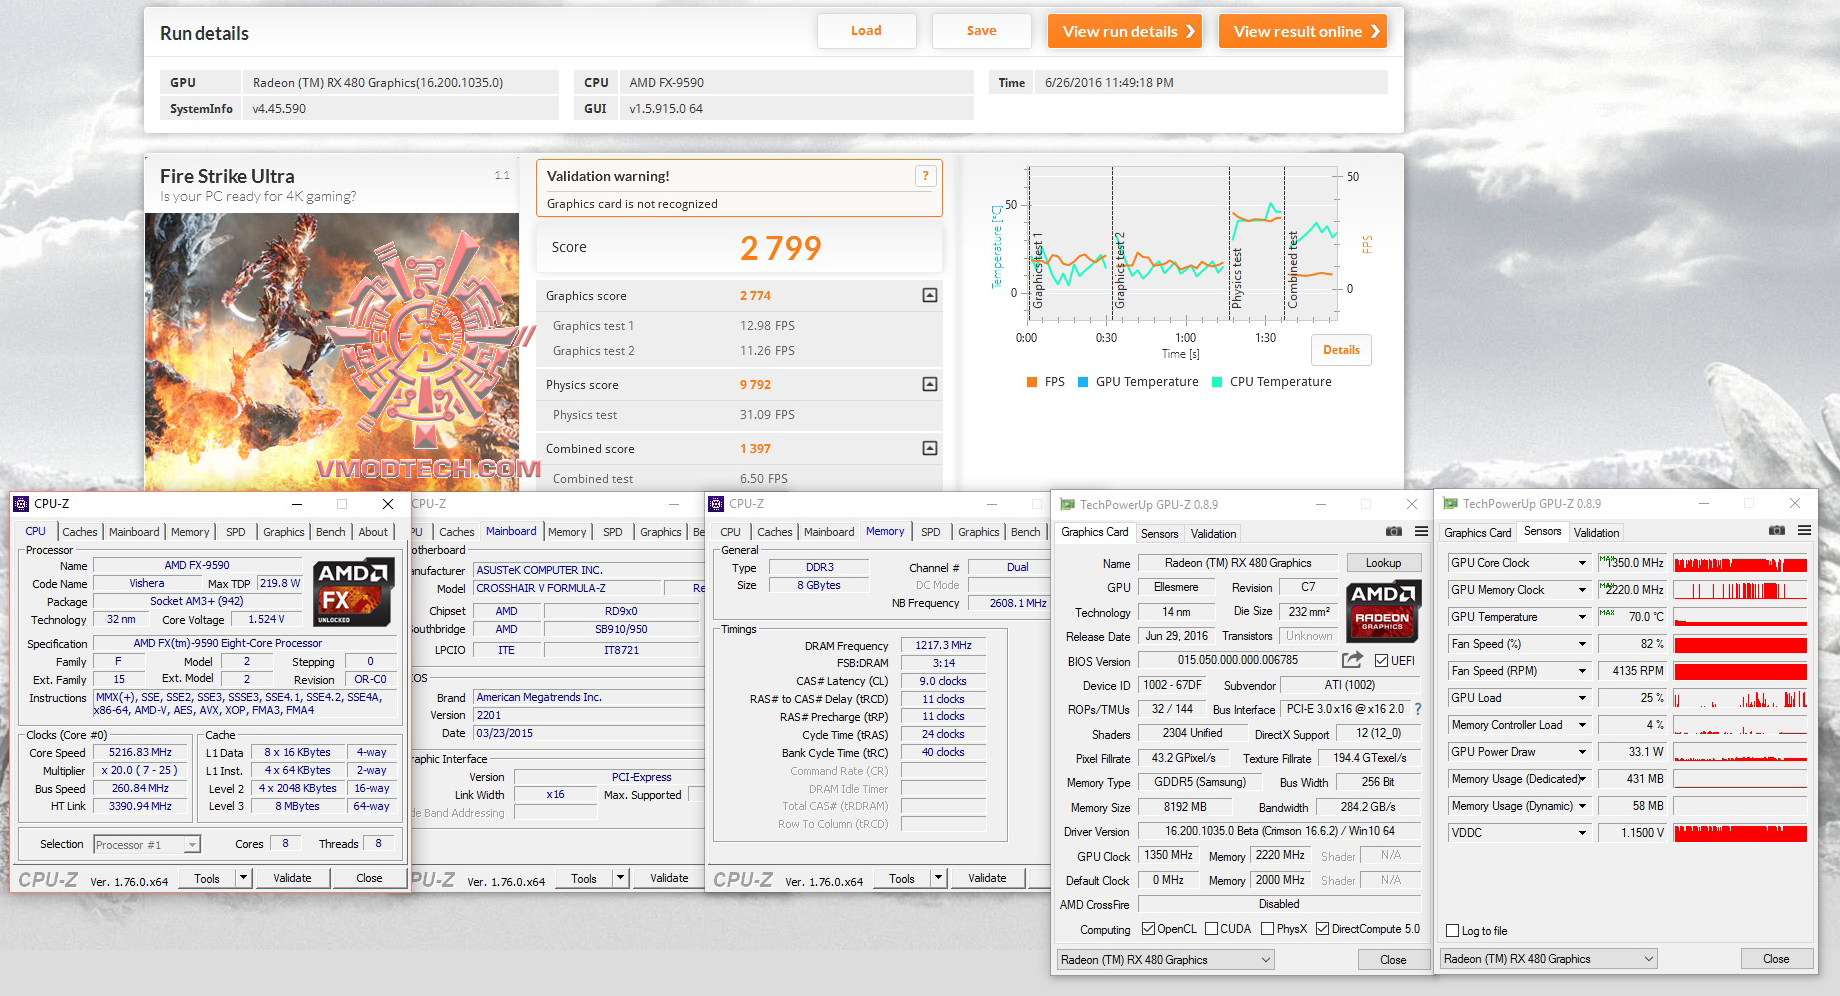Click the GPU-Z title bar icon of the Sensors window
Image resolution: width=1840 pixels, height=996 pixels.
tap(1450, 504)
